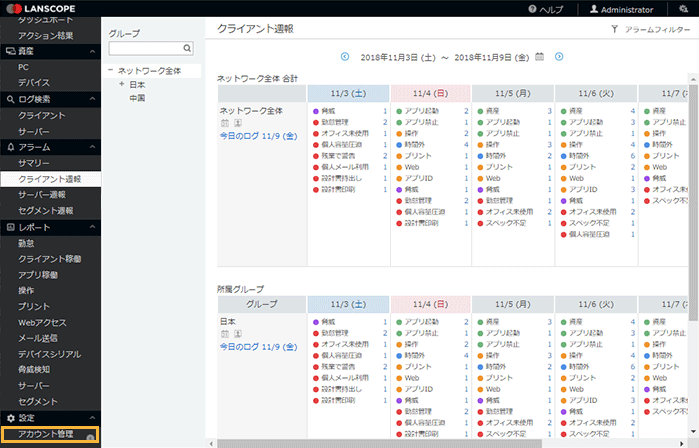Click into the group search input field
This screenshot has width=699, height=448.
tap(145, 47)
